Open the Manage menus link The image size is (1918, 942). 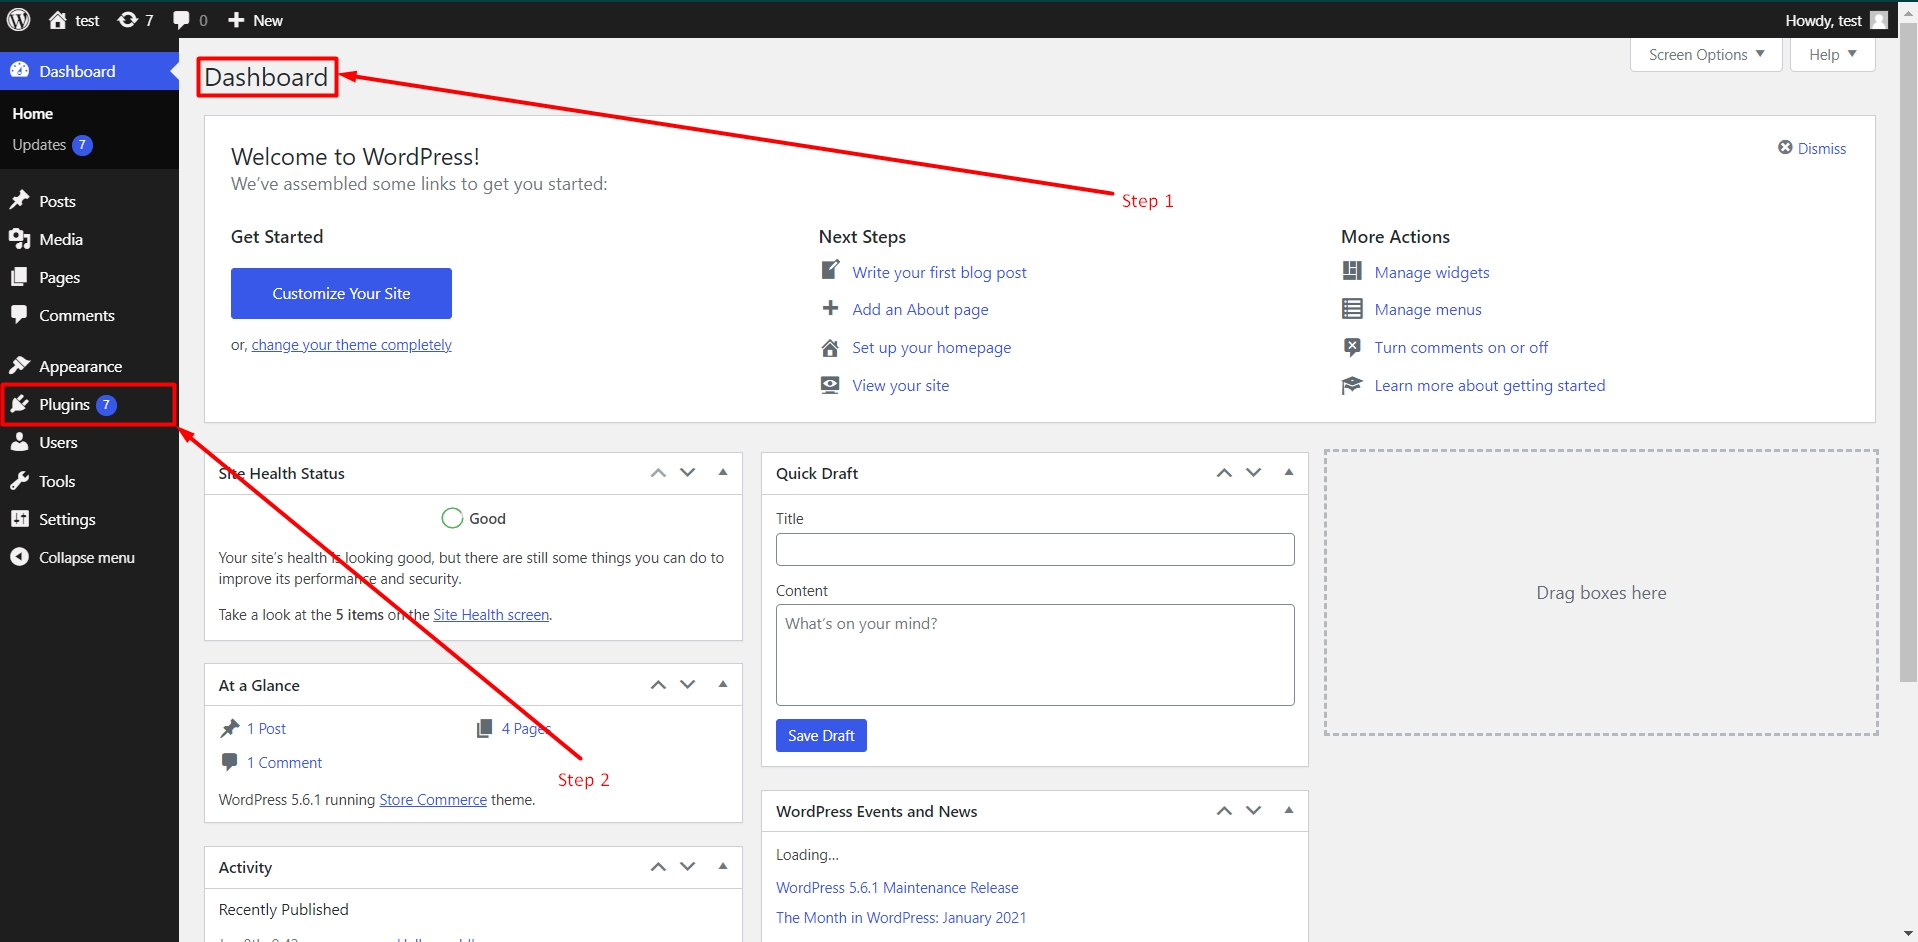[1427, 309]
